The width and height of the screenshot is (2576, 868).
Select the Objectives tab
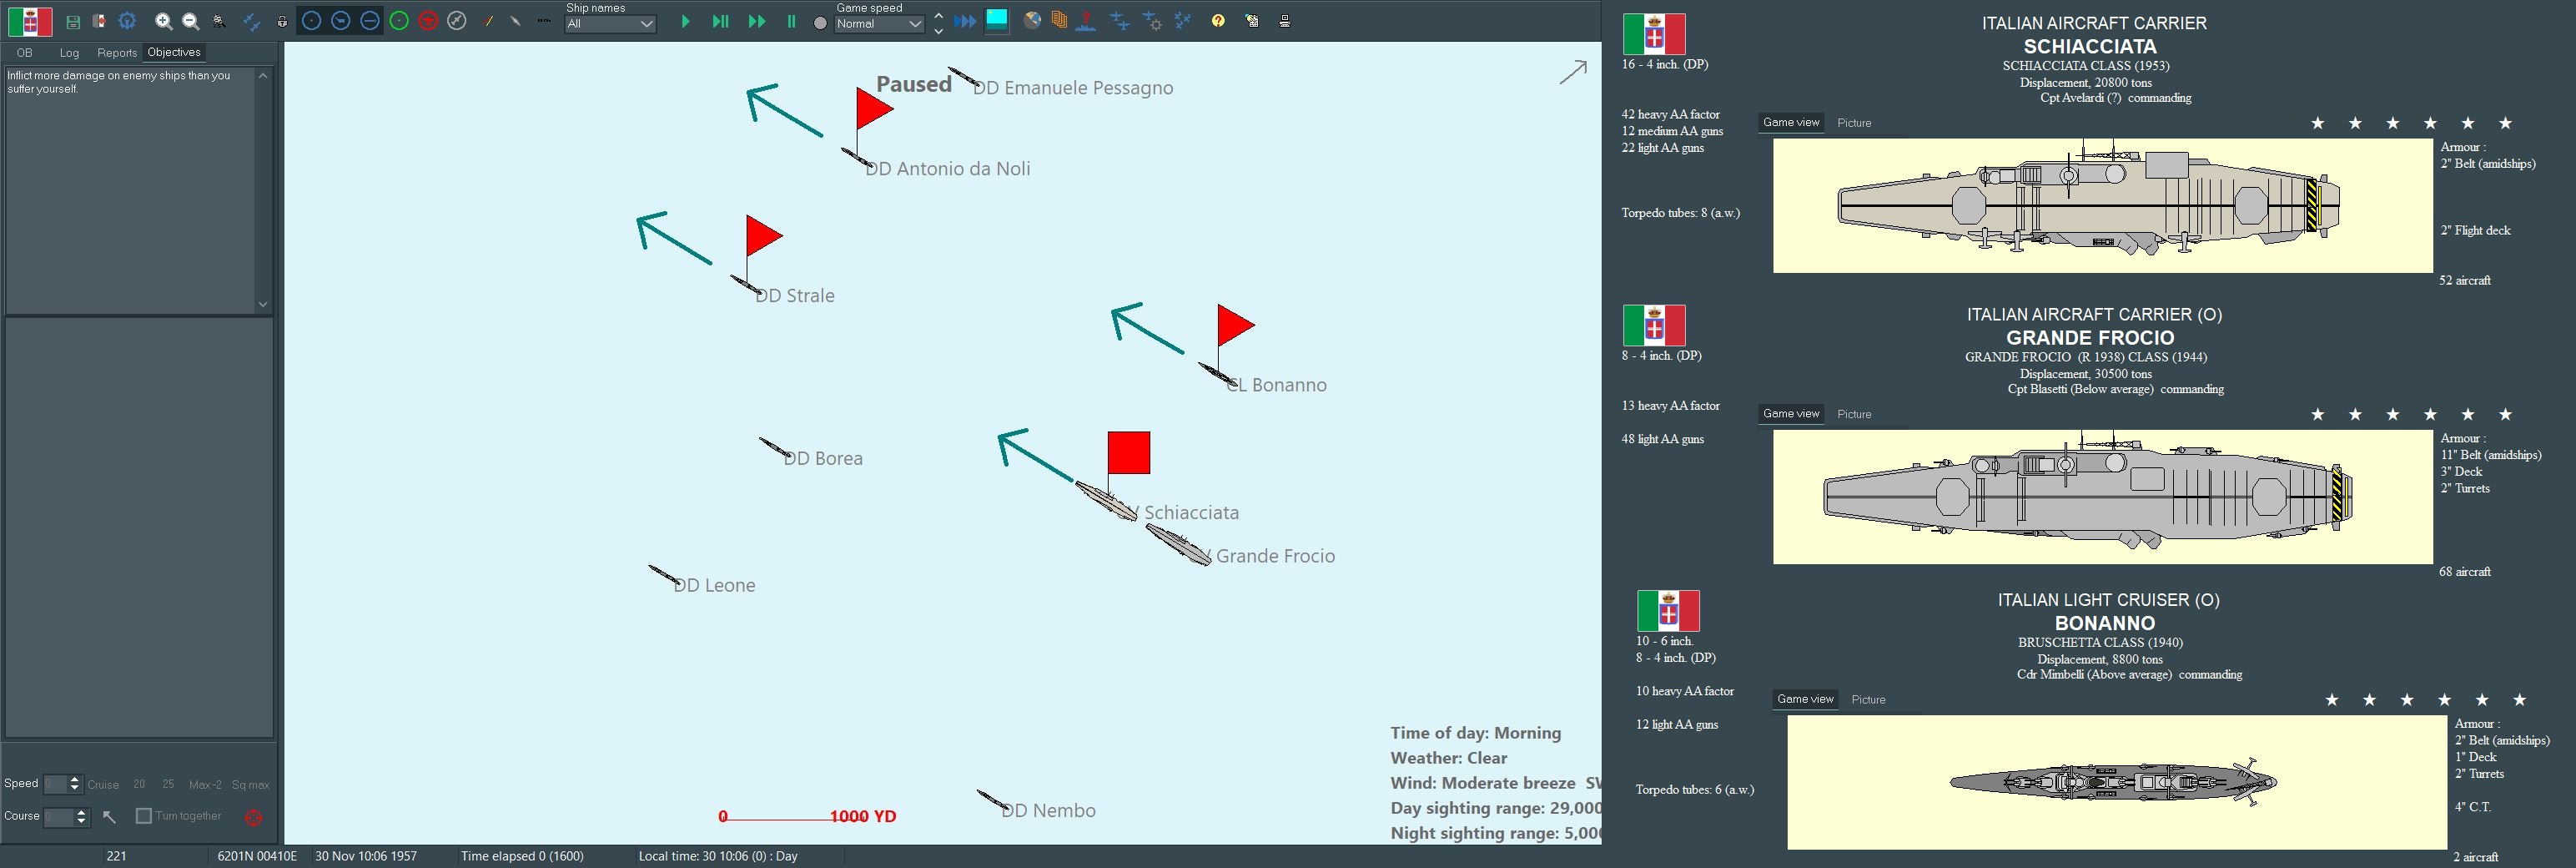tap(174, 52)
